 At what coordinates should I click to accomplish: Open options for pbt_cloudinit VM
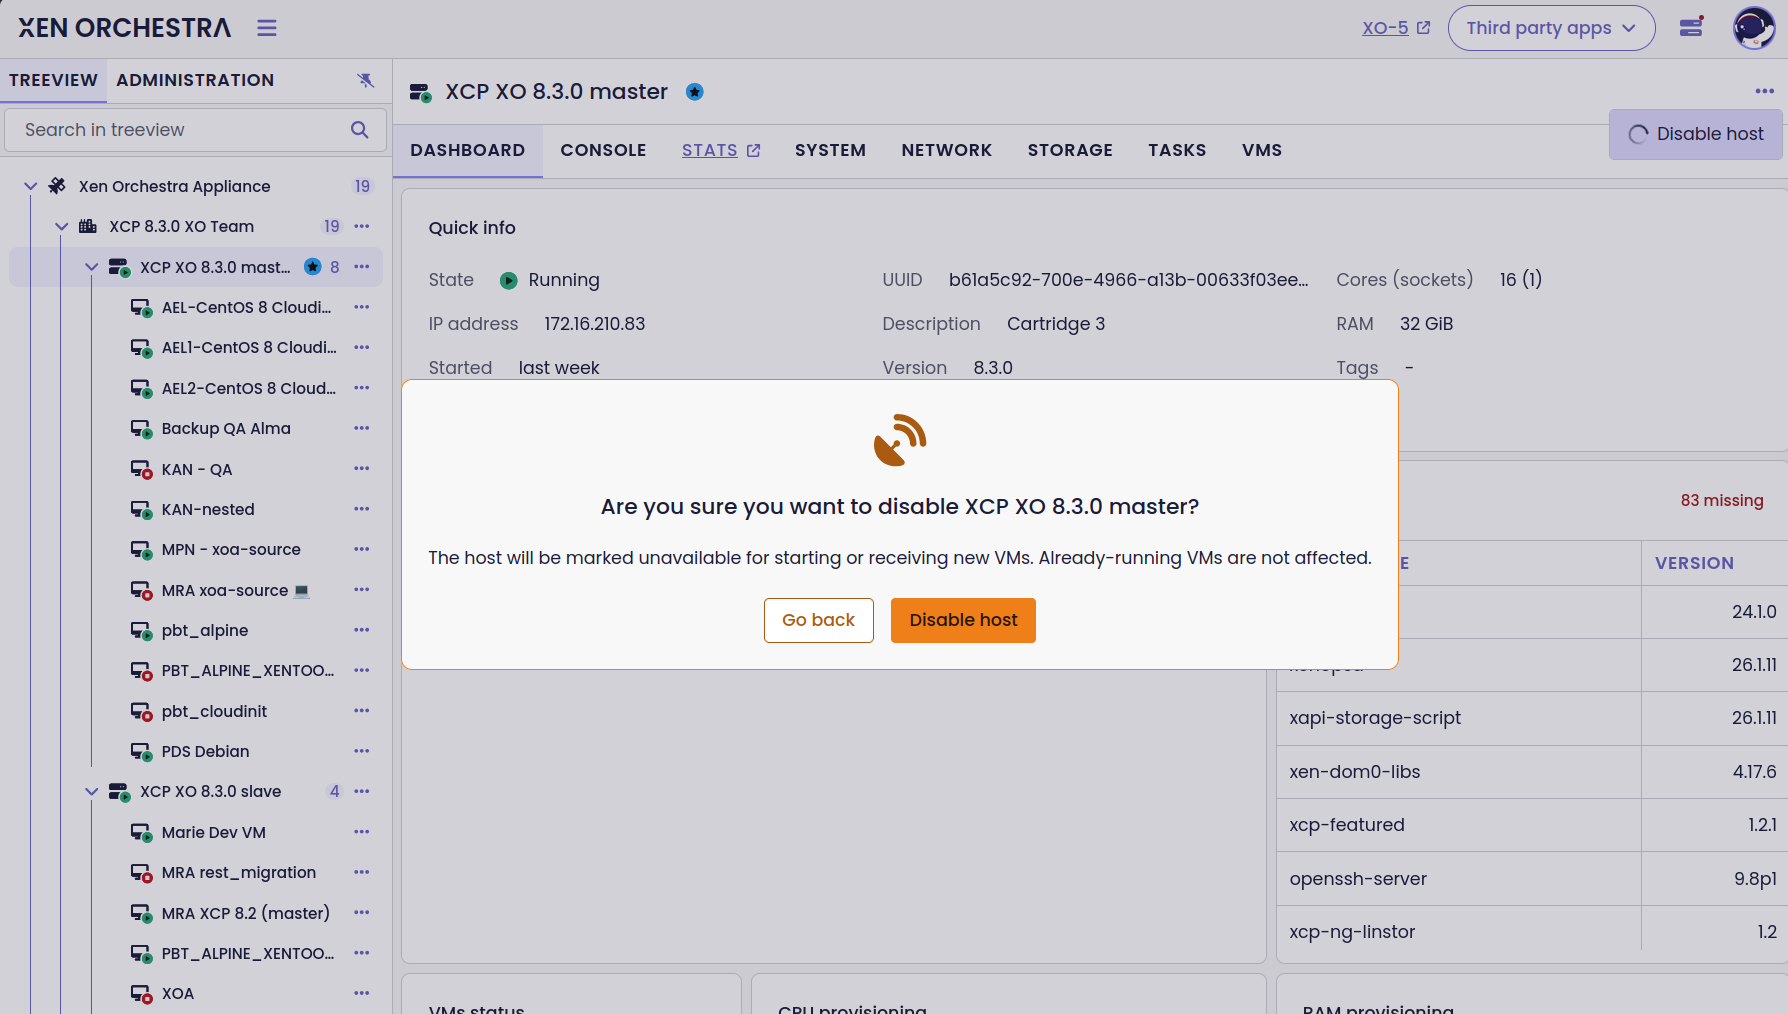click(362, 711)
